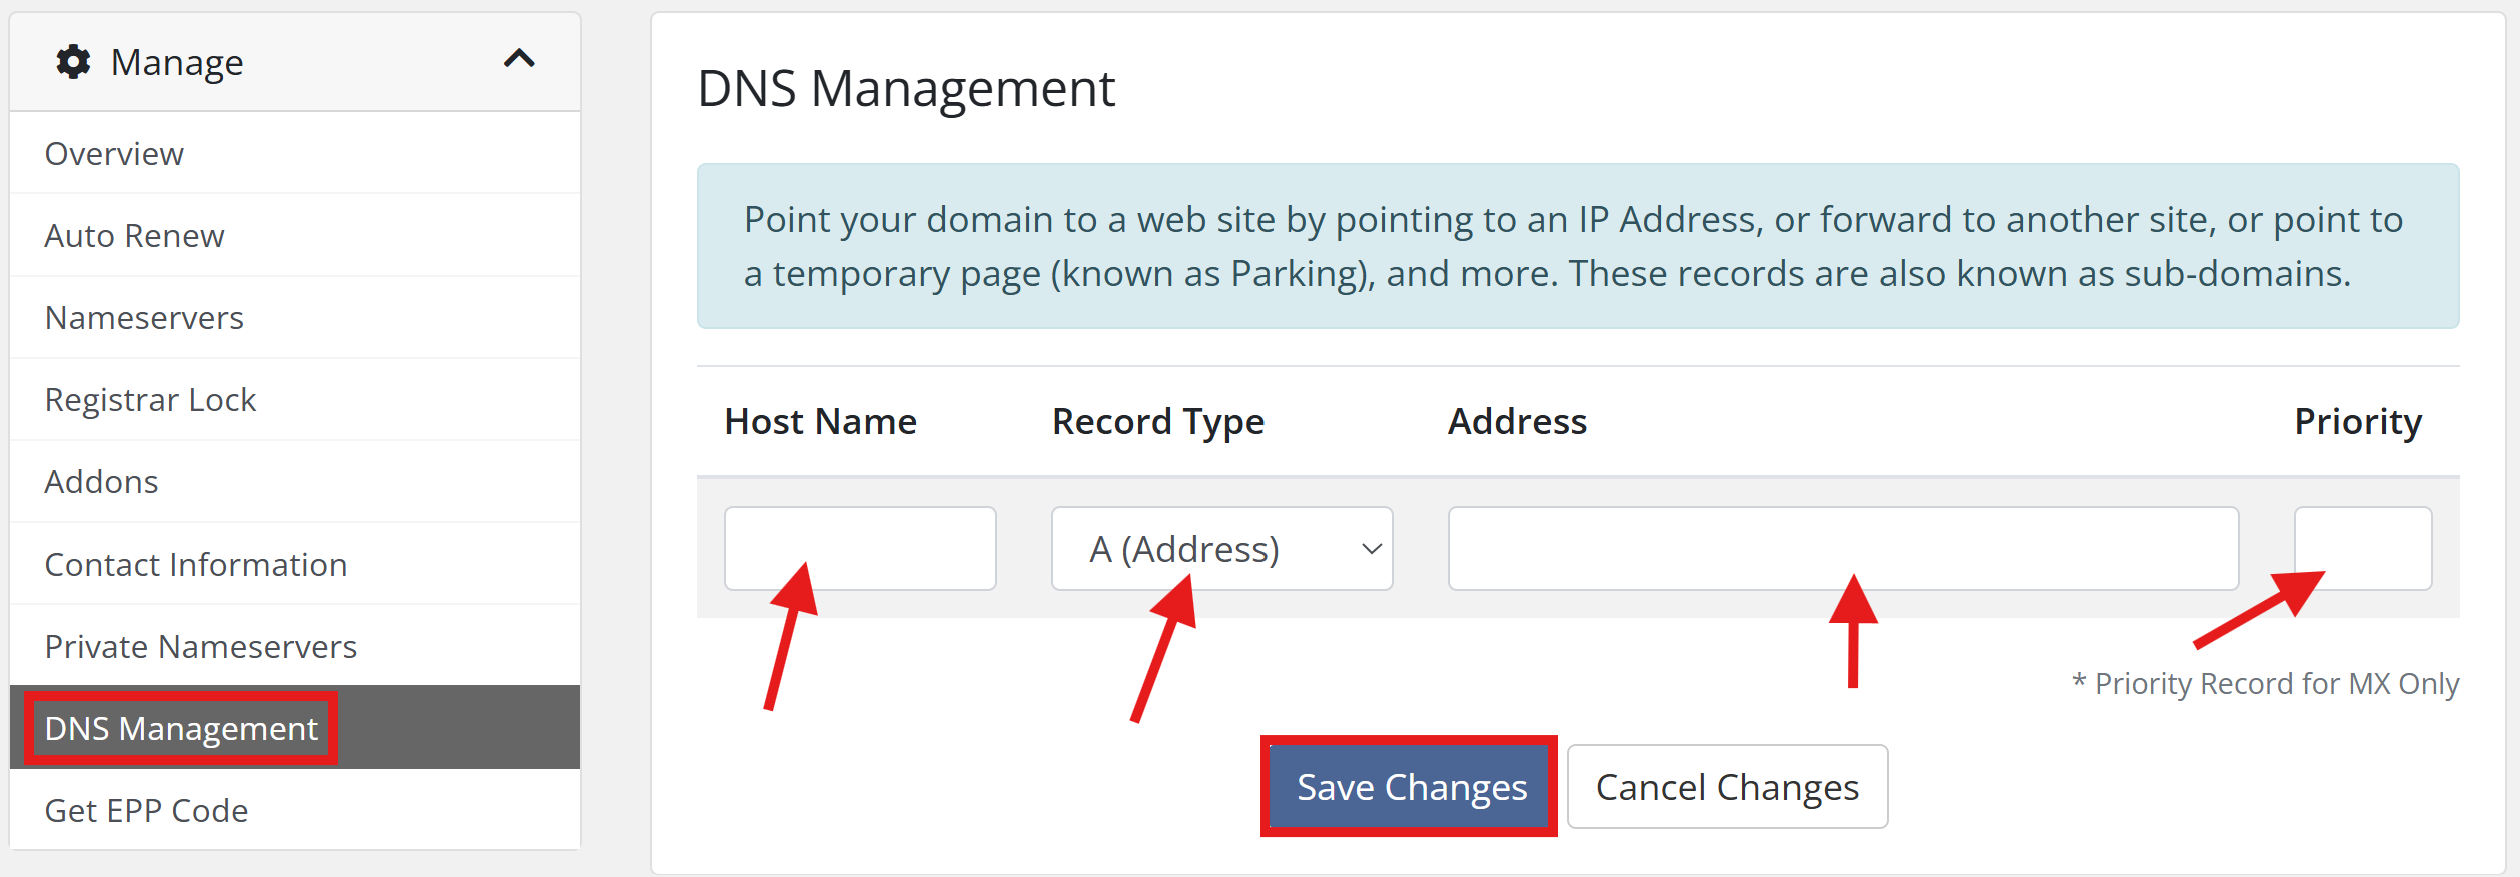Open the Get EPP Code page

[x=146, y=811]
